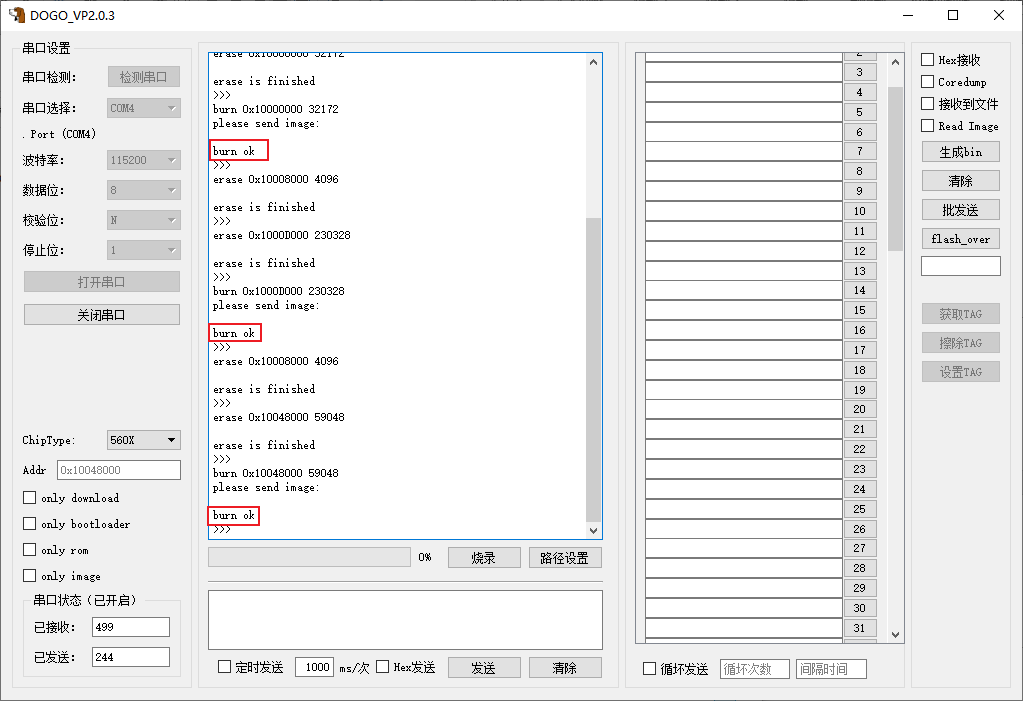Open the 数据位 dropdown showing 8

[144, 190]
